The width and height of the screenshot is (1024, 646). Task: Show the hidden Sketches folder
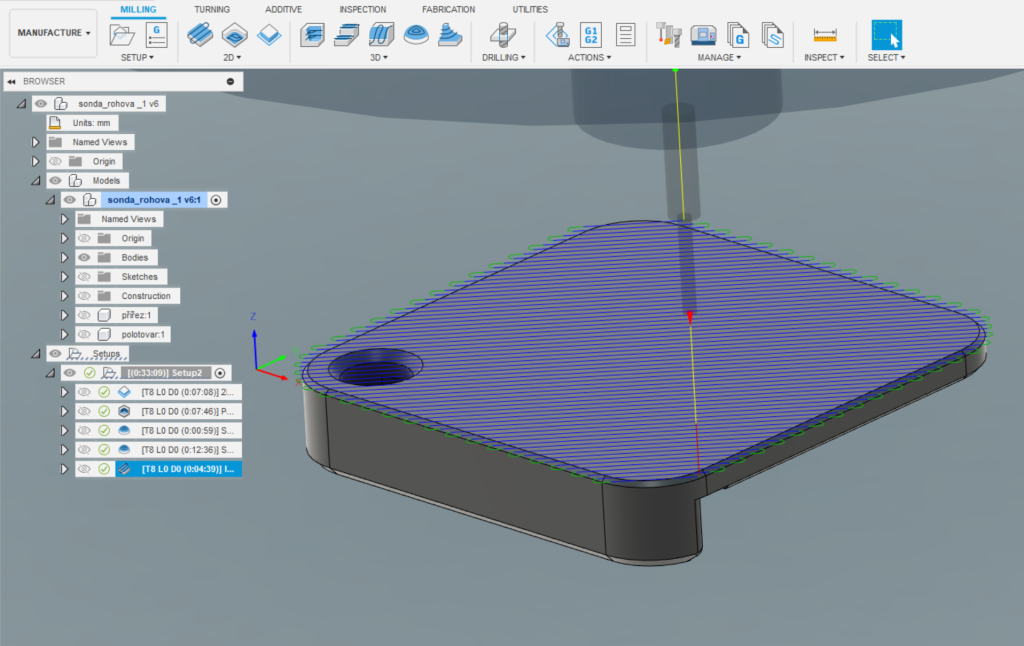[x=84, y=276]
